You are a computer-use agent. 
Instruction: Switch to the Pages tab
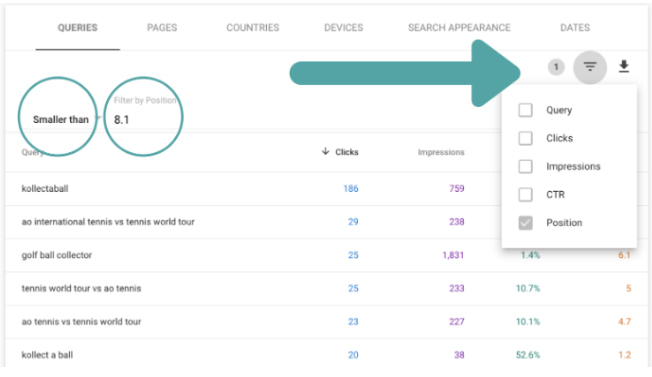coord(162,28)
